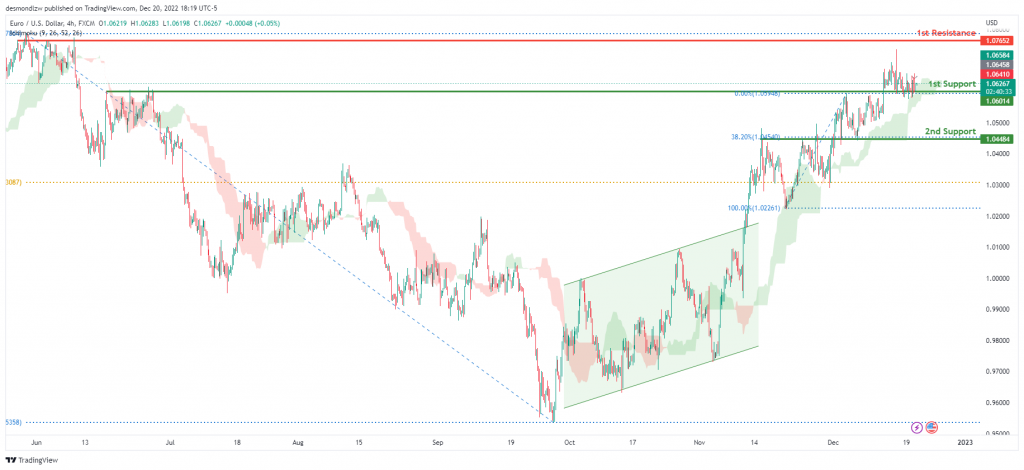This screenshot has height=470, width=1024.
Task: Click the Euro / U.S. Dollar symbol title
Action: pyautogui.click(x=38, y=22)
